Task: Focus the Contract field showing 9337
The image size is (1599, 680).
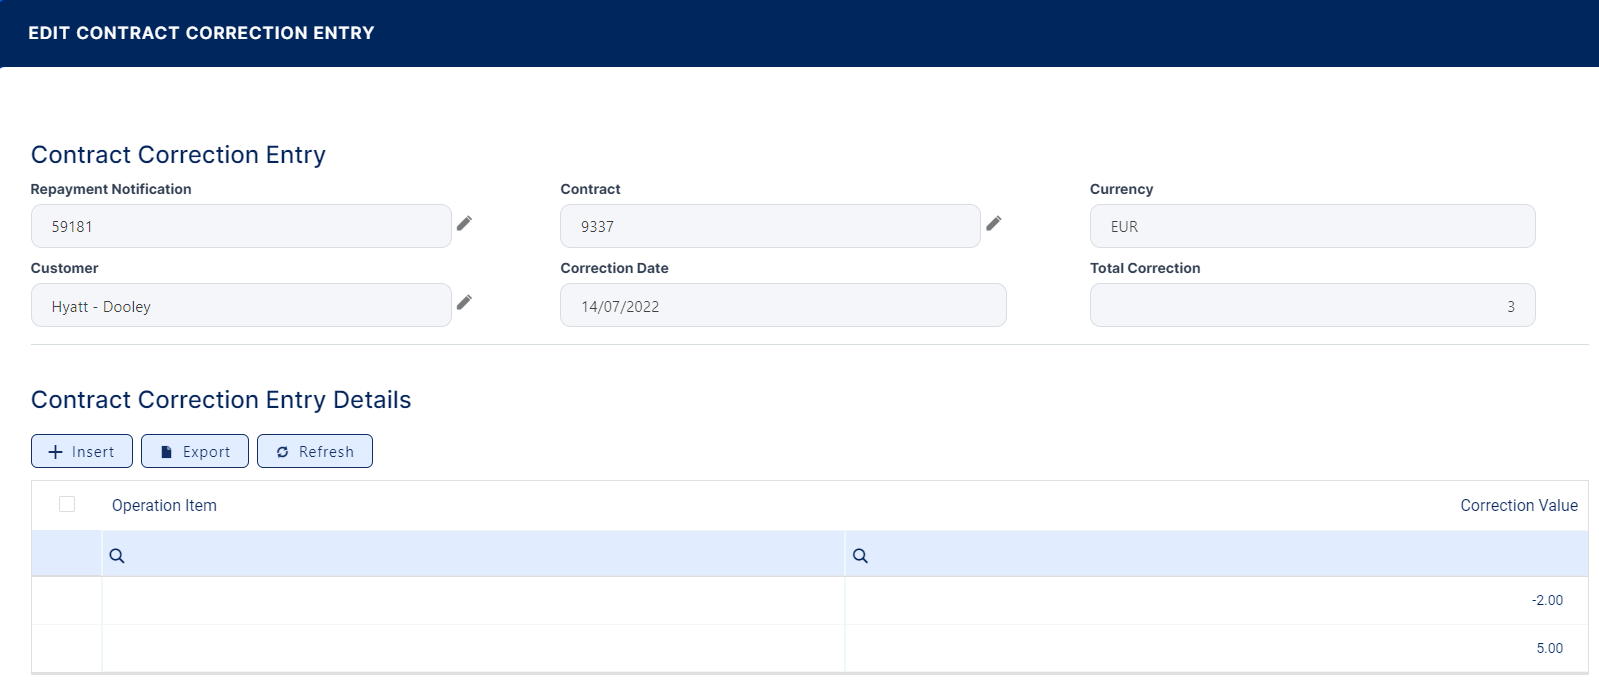Action: pos(769,227)
